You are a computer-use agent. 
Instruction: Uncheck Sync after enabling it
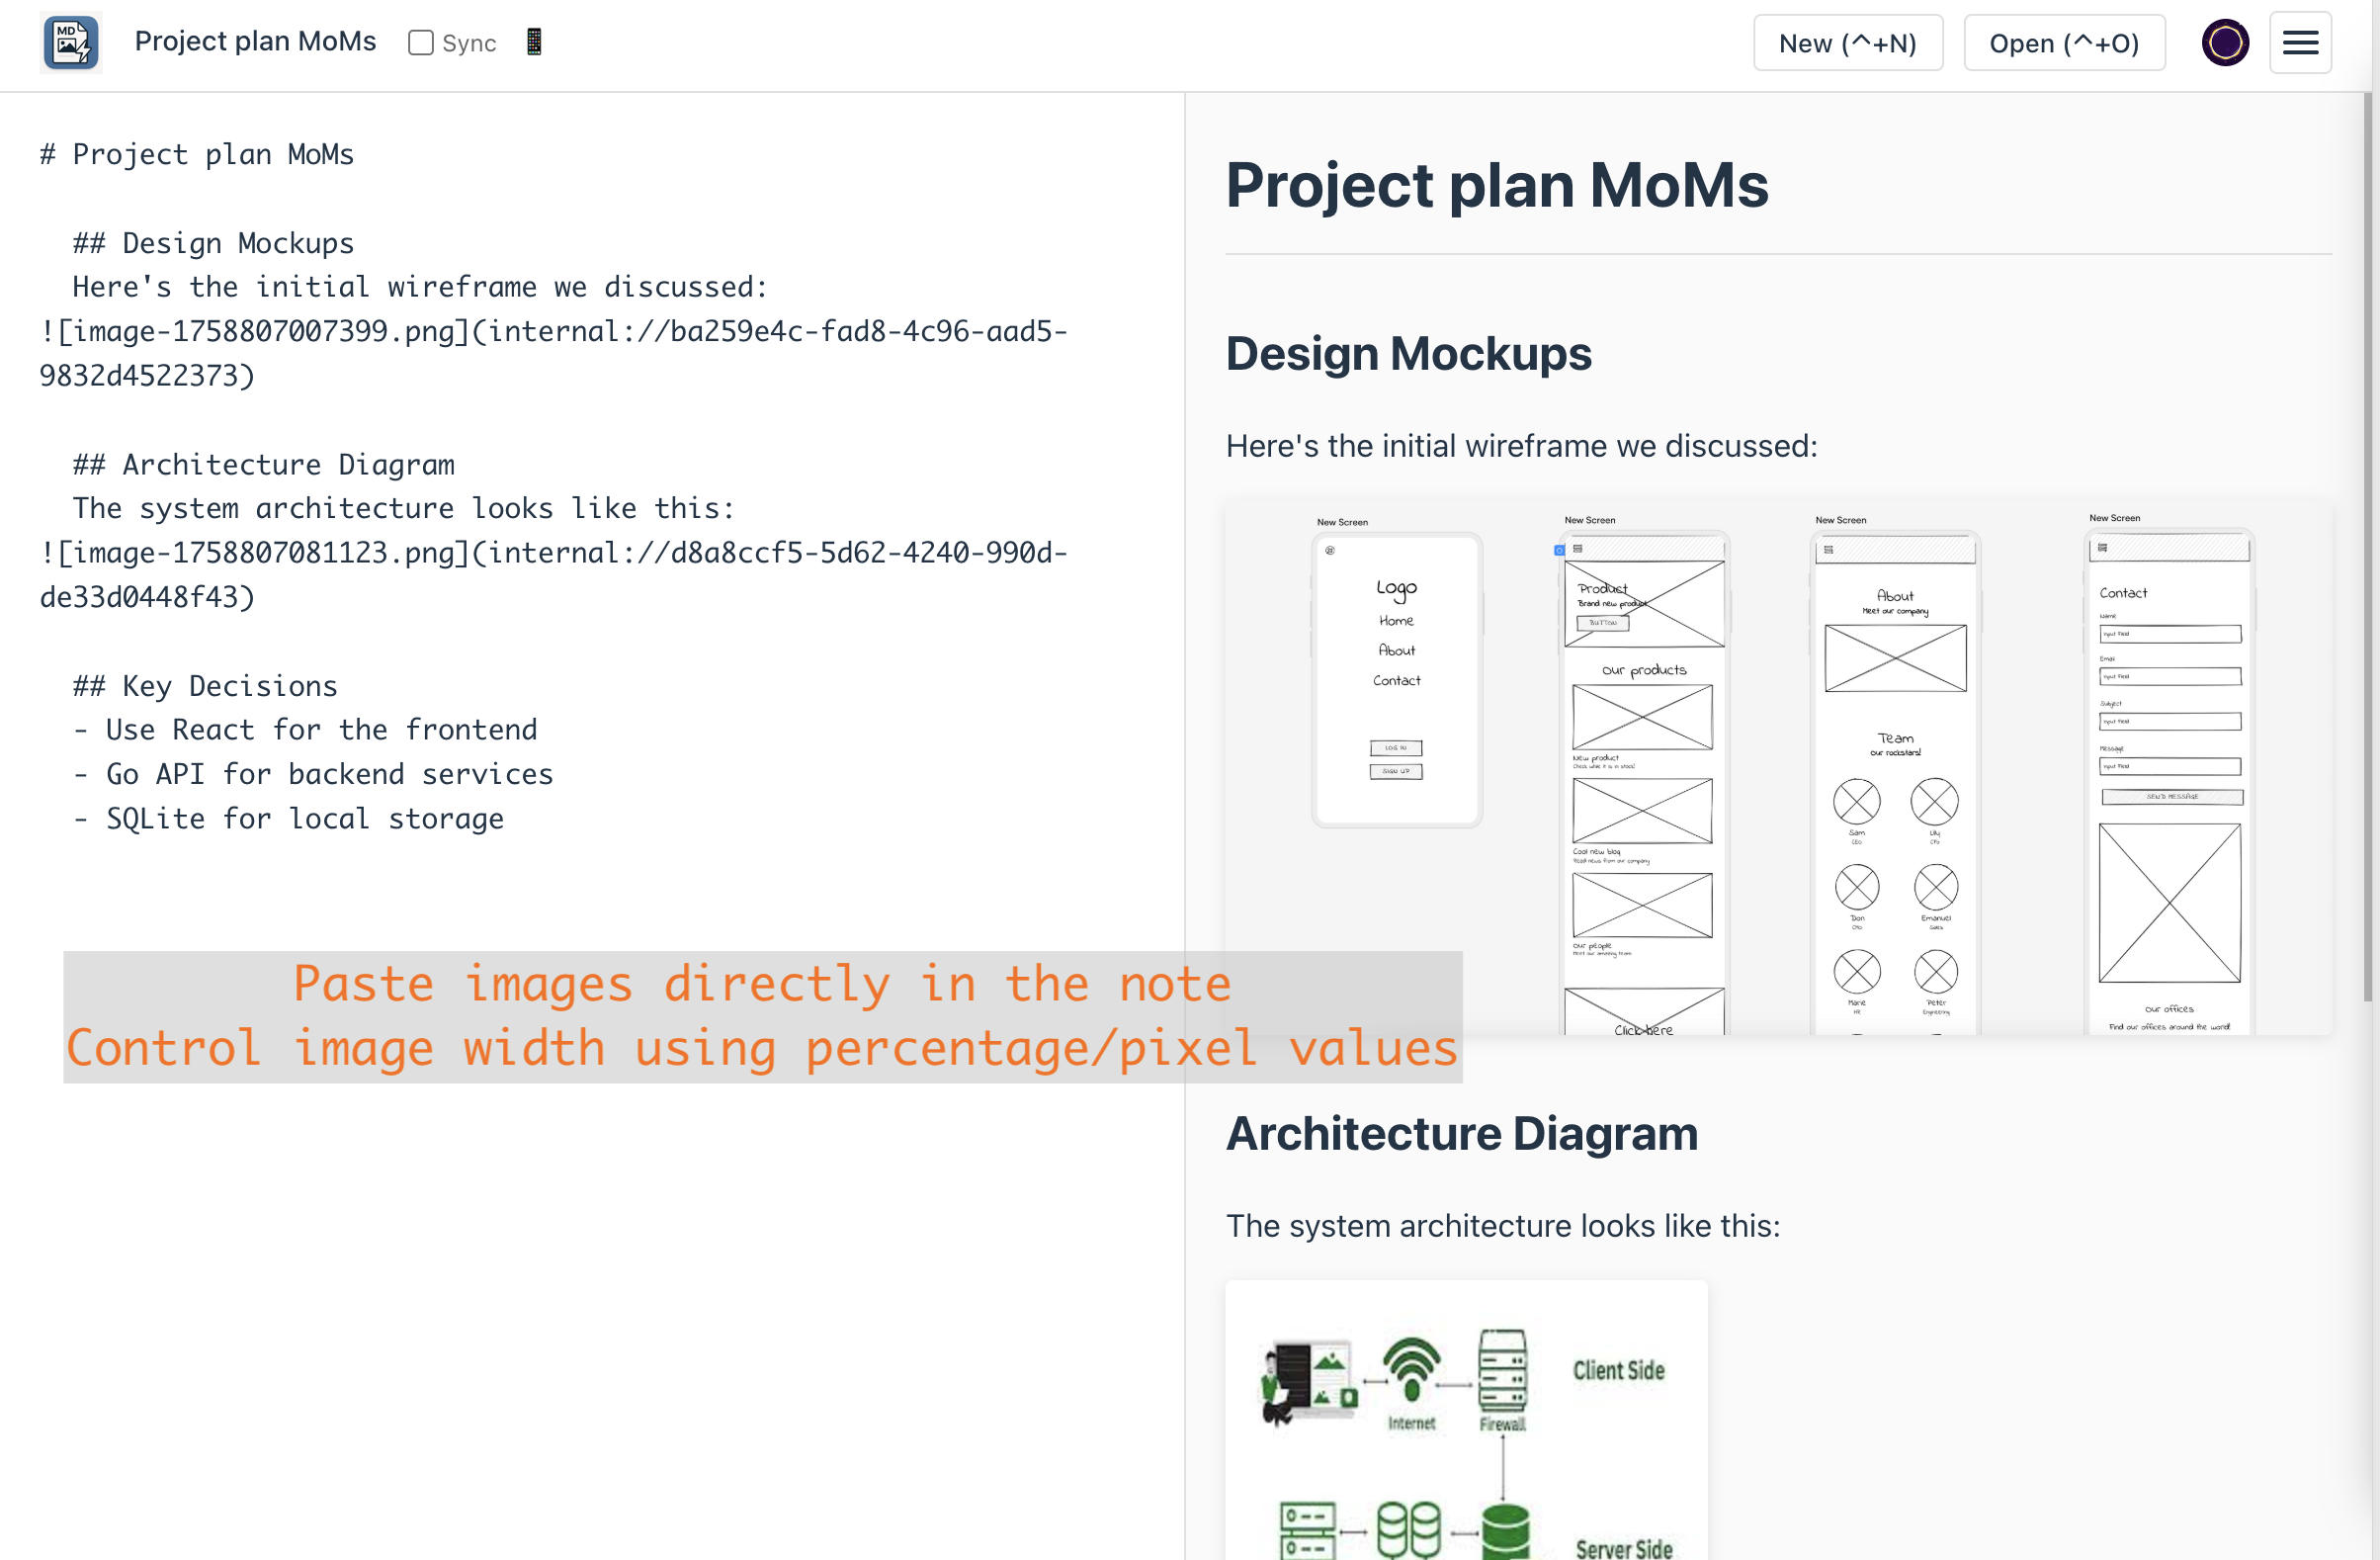pos(421,42)
